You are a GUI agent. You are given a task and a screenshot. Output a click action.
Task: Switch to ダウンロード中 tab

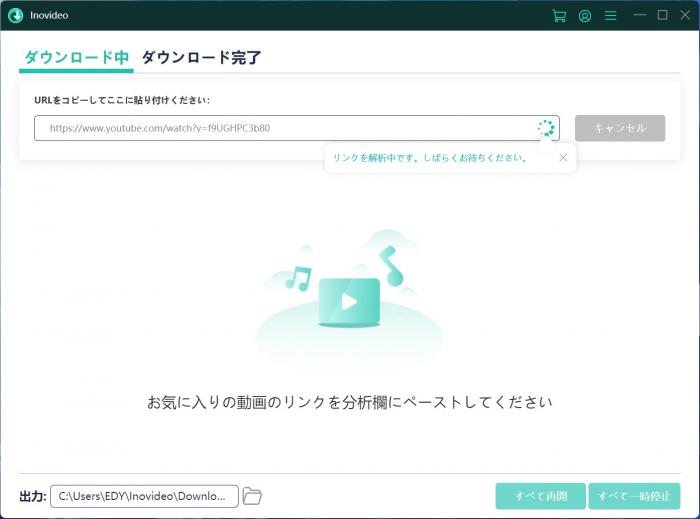point(76,57)
